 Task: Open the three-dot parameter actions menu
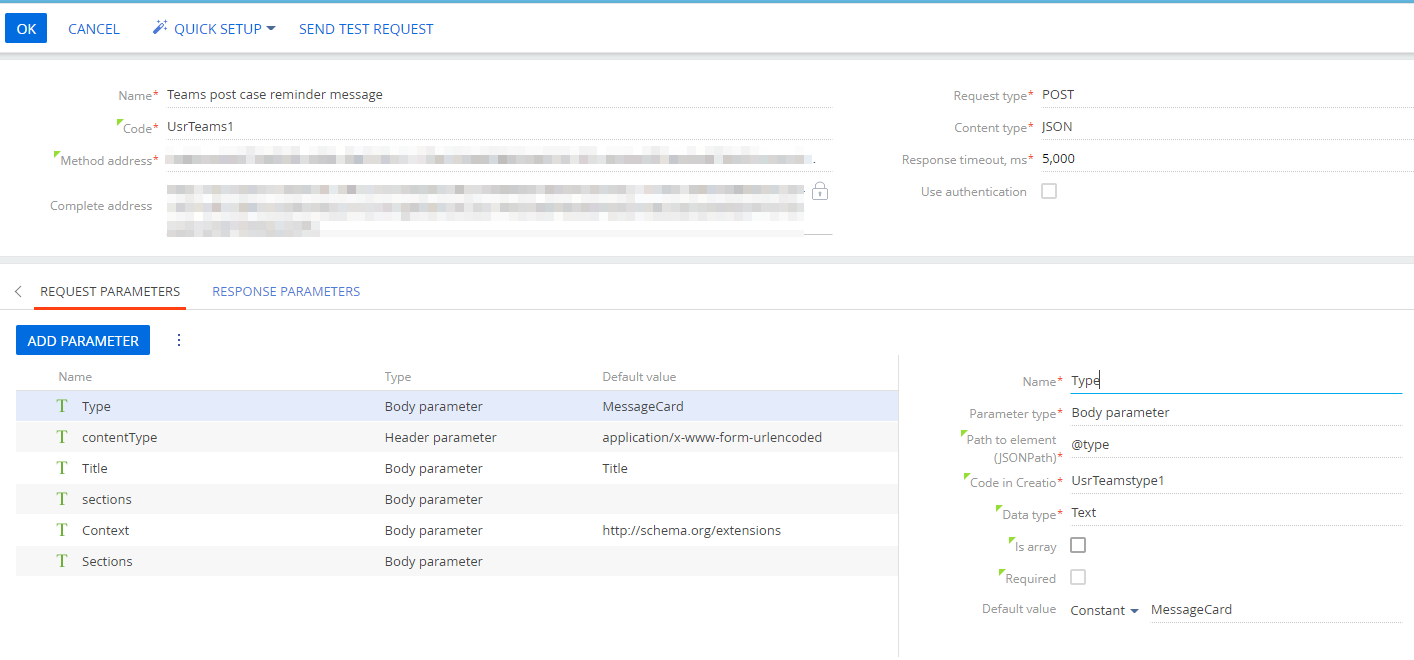click(179, 340)
